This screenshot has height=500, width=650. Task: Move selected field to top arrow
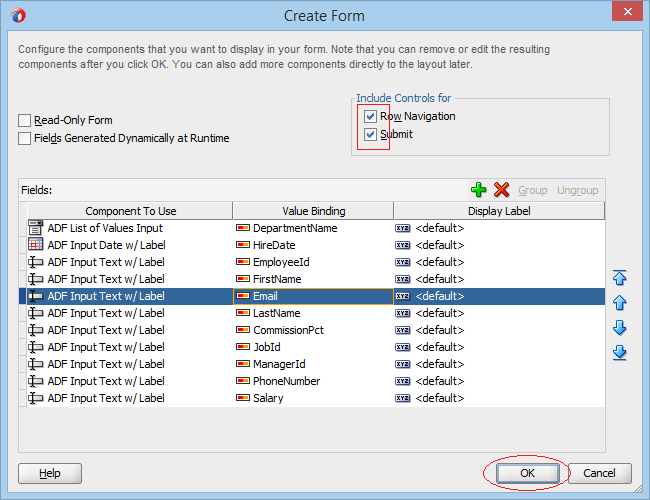(x=619, y=277)
